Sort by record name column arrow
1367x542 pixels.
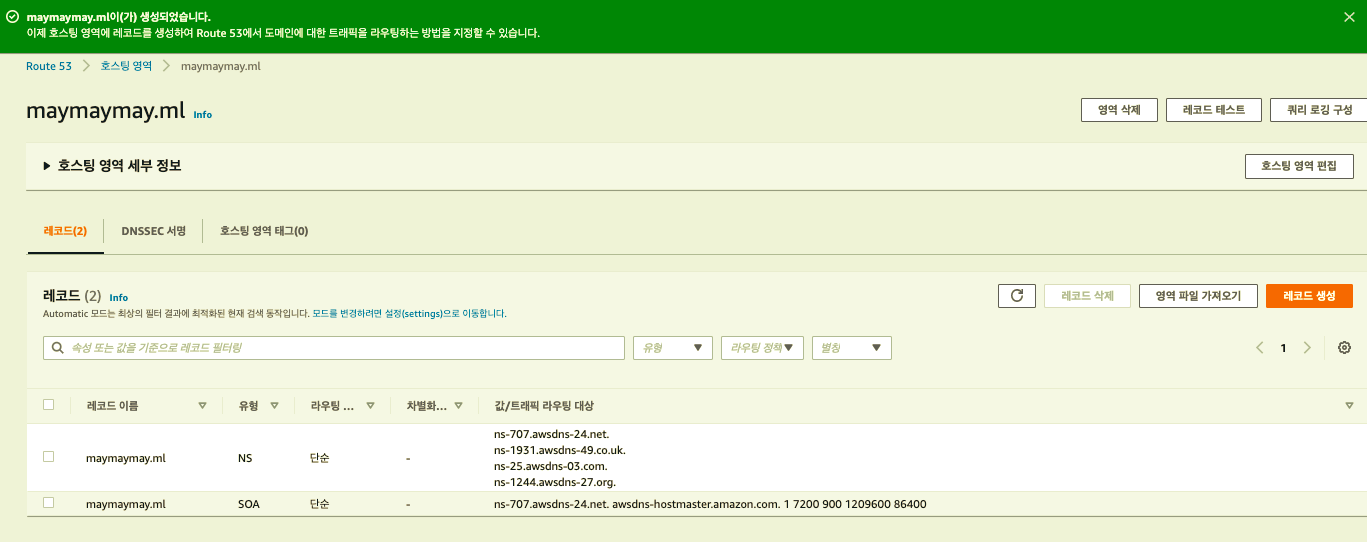coord(202,406)
